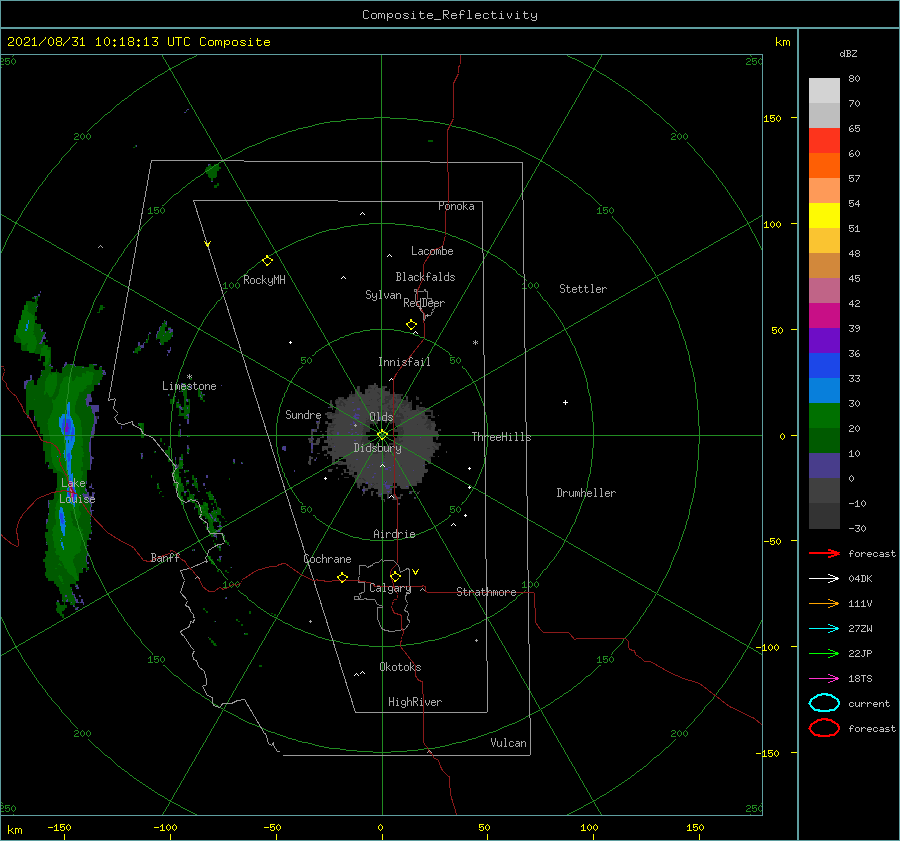This screenshot has width=900, height=841.
Task: Click the RedDeer city label
Action: tap(424, 303)
